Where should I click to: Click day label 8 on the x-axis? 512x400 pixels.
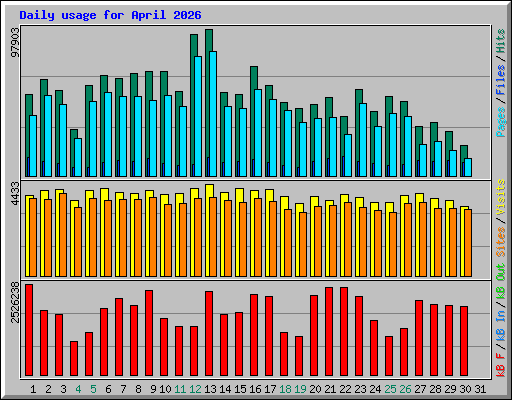(138, 389)
